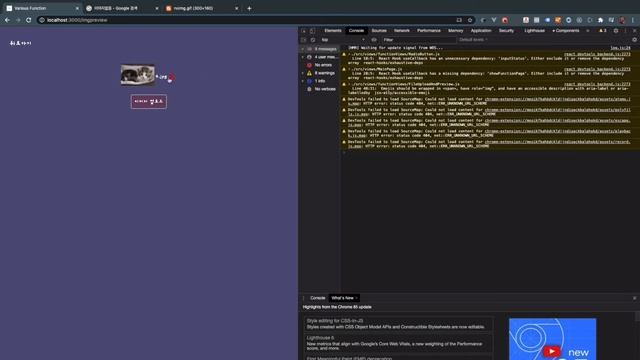Reload the page with the refresh icon
Viewport: 640px width, 360px height.
(29, 20)
